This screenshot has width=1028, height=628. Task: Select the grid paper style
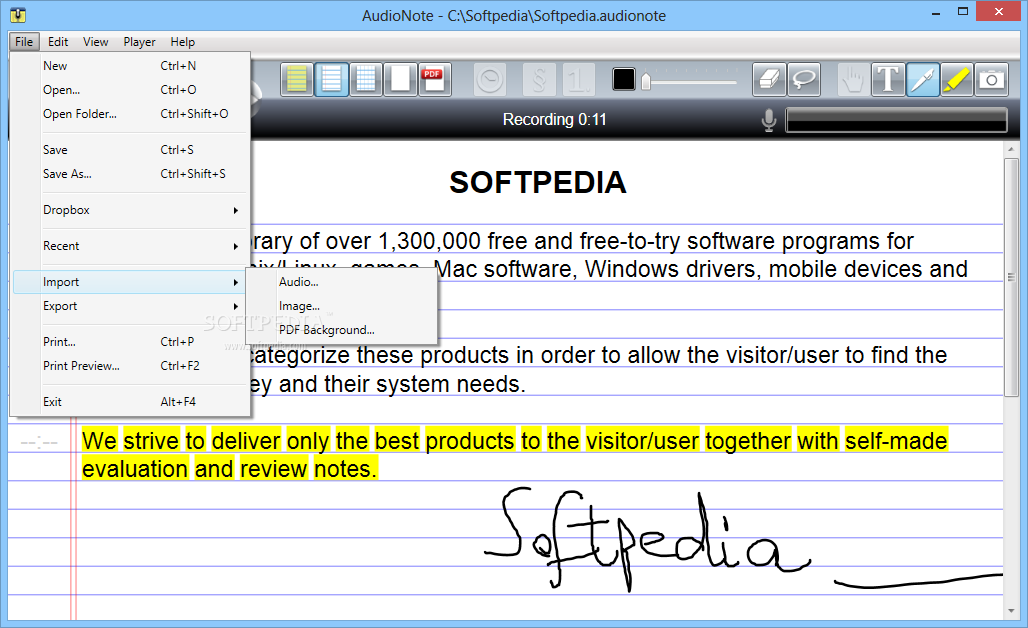(x=365, y=80)
